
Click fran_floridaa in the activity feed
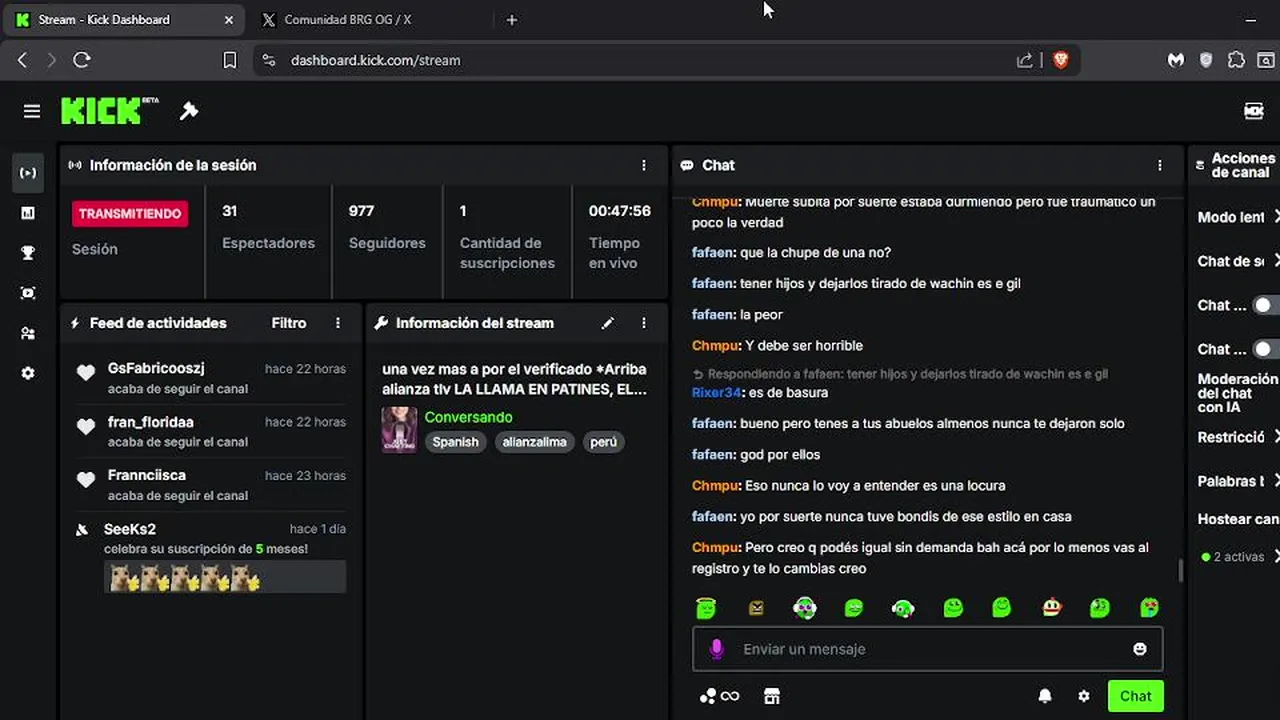[x=151, y=422]
